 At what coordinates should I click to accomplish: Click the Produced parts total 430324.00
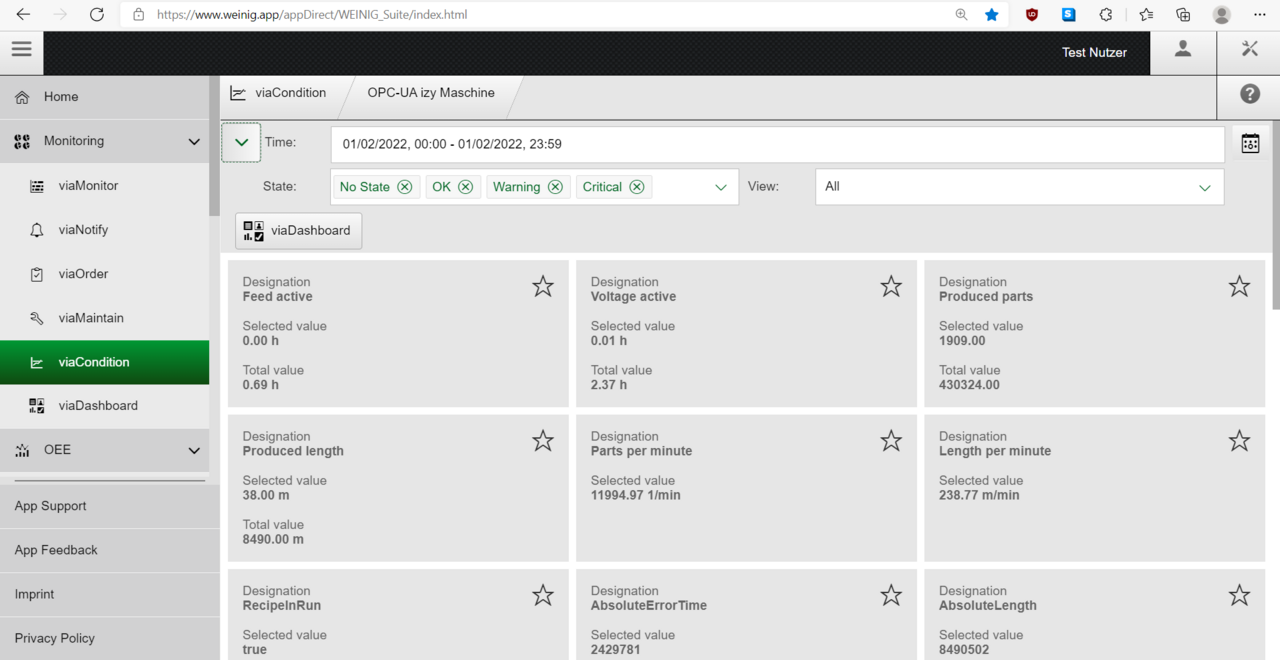pos(969,385)
